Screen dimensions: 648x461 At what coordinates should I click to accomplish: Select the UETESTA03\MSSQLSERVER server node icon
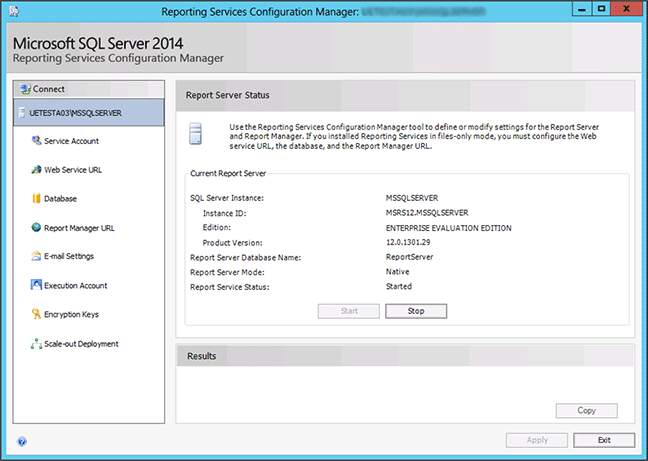pyautogui.click(x=22, y=113)
